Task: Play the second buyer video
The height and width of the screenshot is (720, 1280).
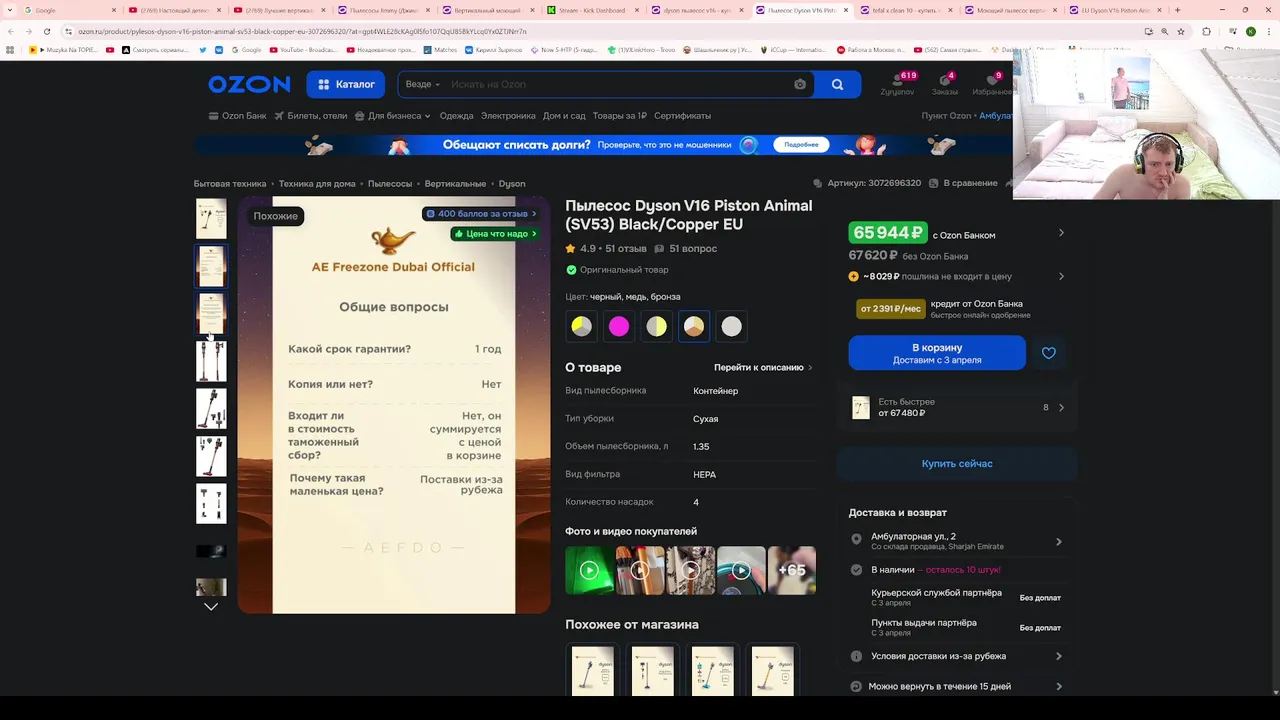Action: (640, 570)
